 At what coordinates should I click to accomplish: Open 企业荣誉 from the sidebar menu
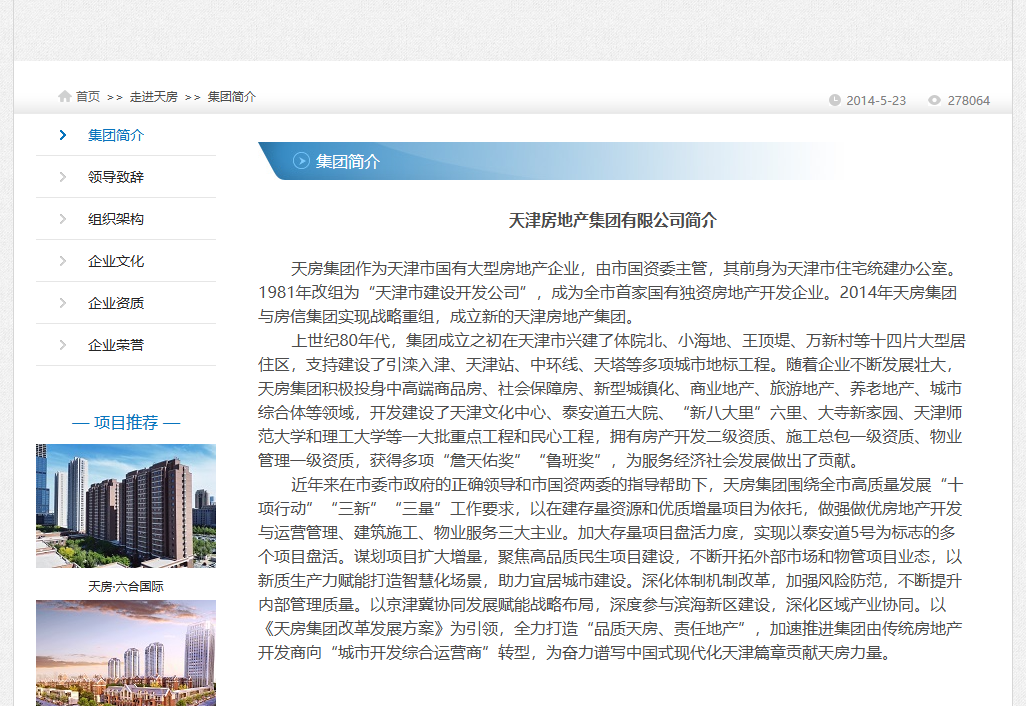[x=116, y=345]
